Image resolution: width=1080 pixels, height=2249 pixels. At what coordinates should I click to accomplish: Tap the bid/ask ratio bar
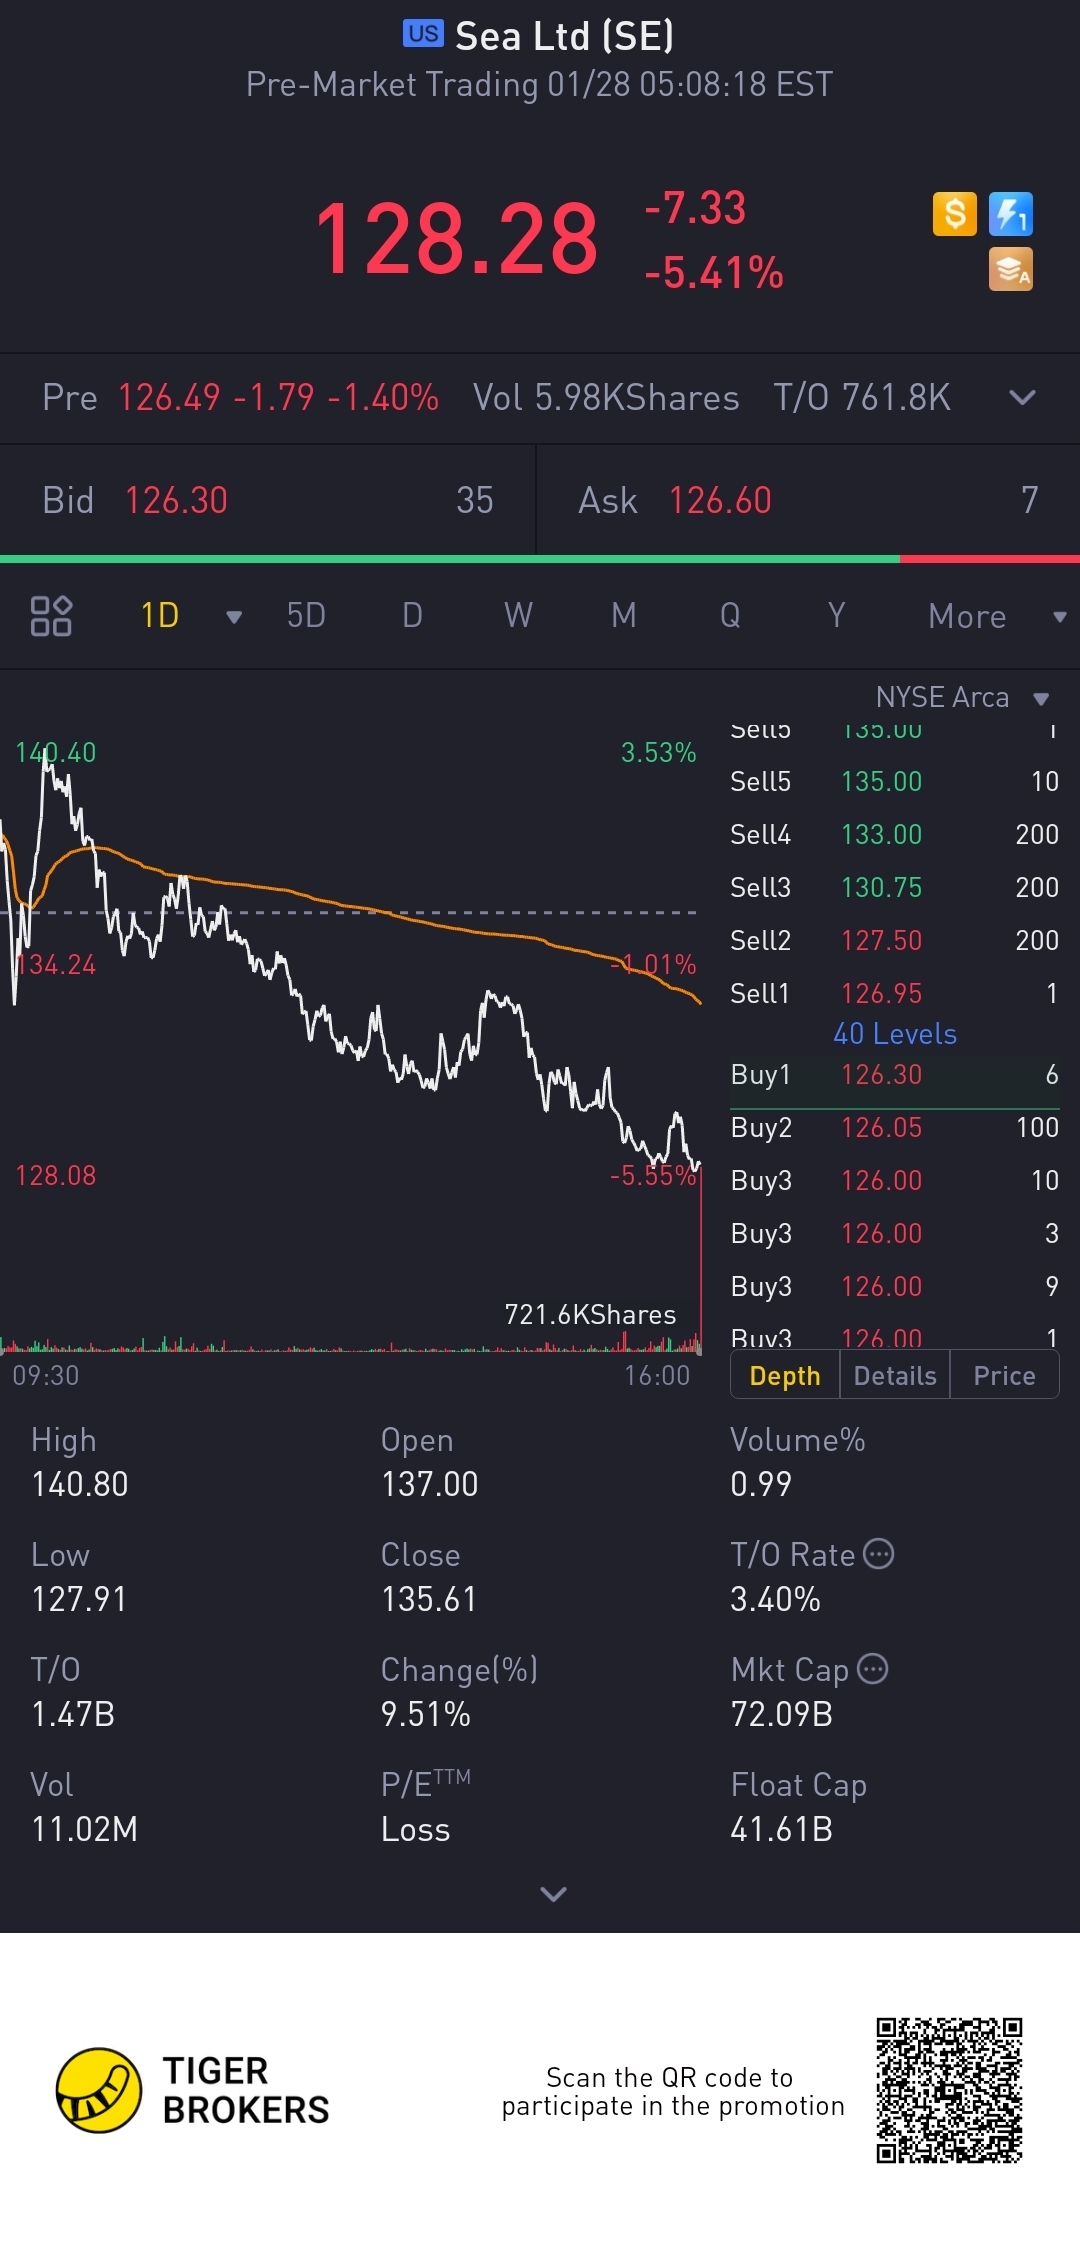pyautogui.click(x=540, y=559)
